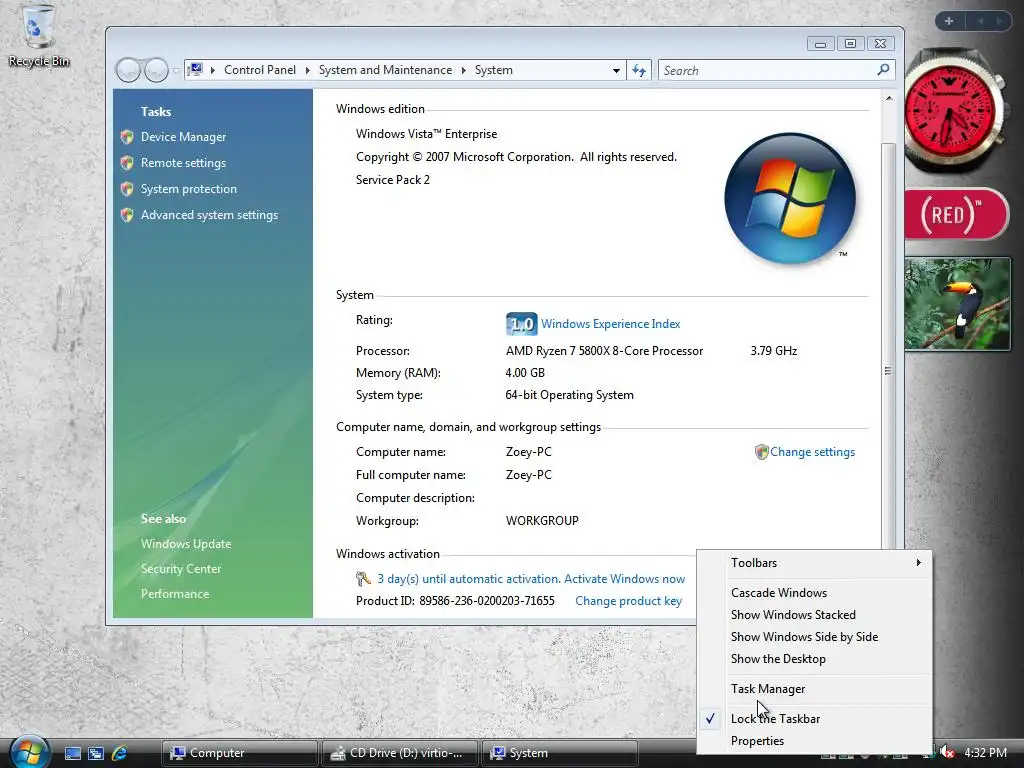Click the Windows Start orb
Screen dimensions: 1024x768
click(29, 752)
